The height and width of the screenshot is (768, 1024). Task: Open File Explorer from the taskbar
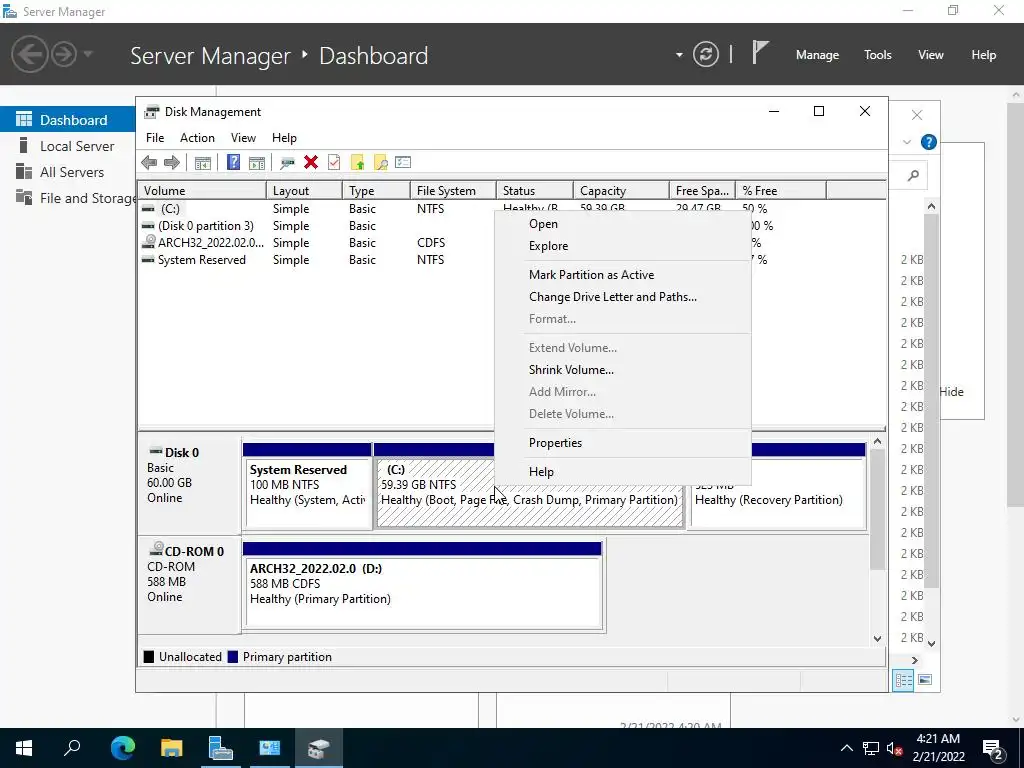click(x=172, y=748)
